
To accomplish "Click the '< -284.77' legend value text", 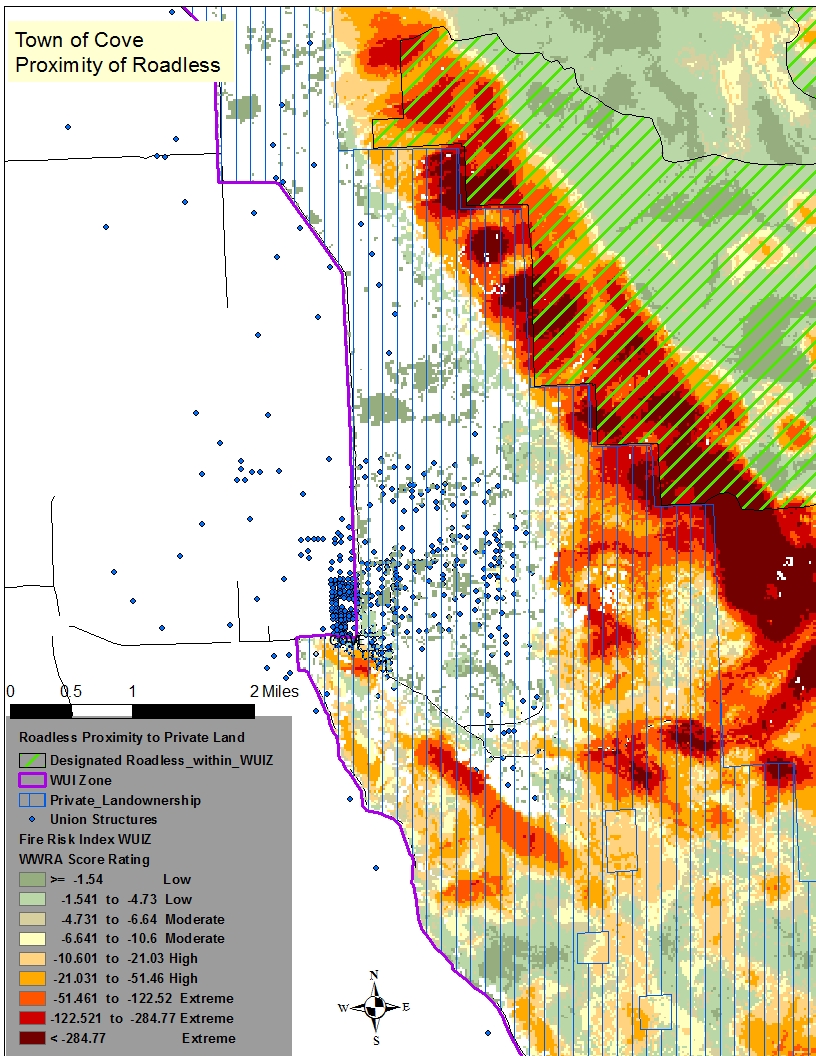I will point(78,1038).
